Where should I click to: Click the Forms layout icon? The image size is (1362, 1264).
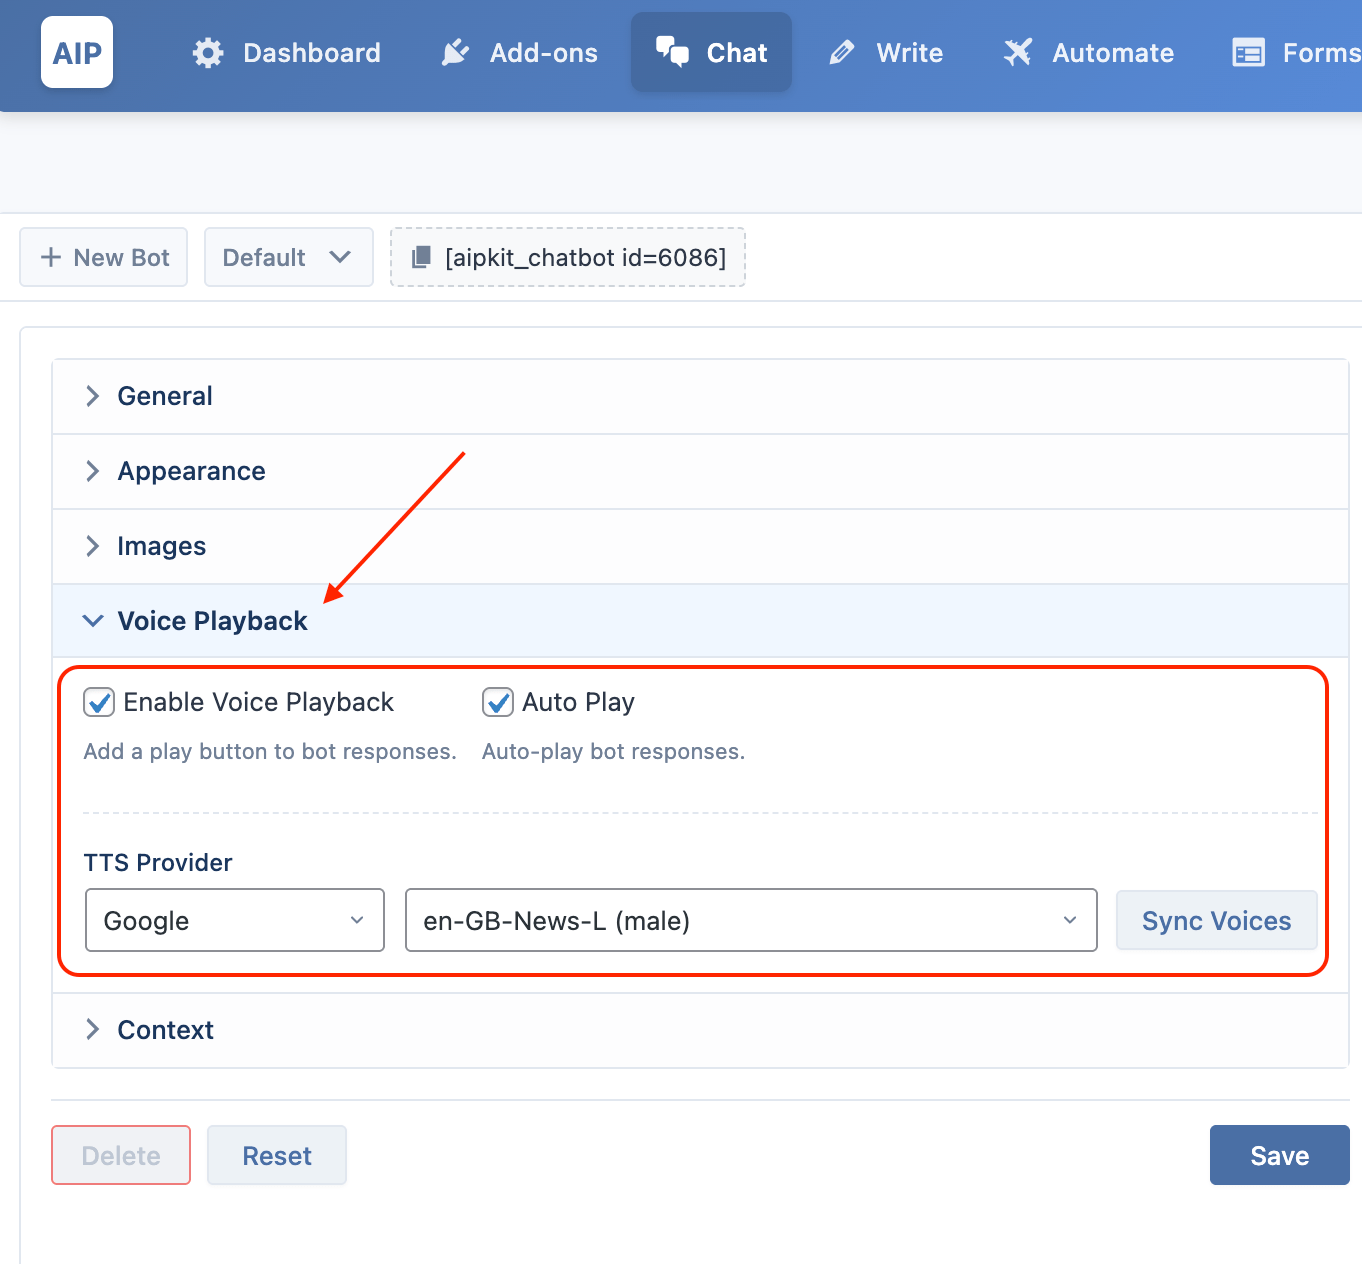[1248, 53]
